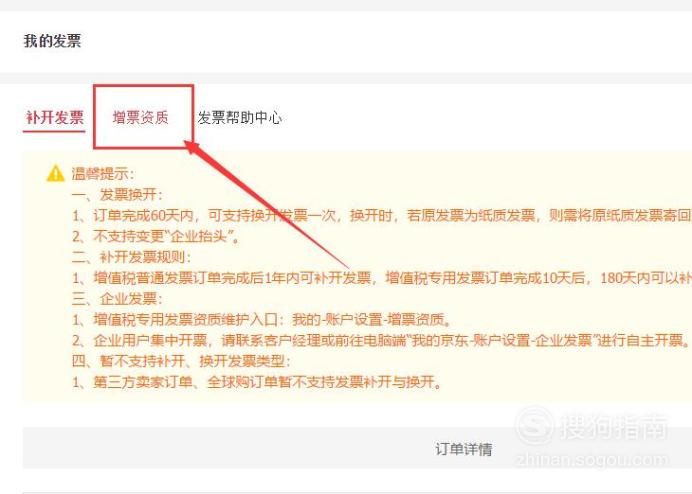Click the 一、发票换开 section heading

click(117, 194)
